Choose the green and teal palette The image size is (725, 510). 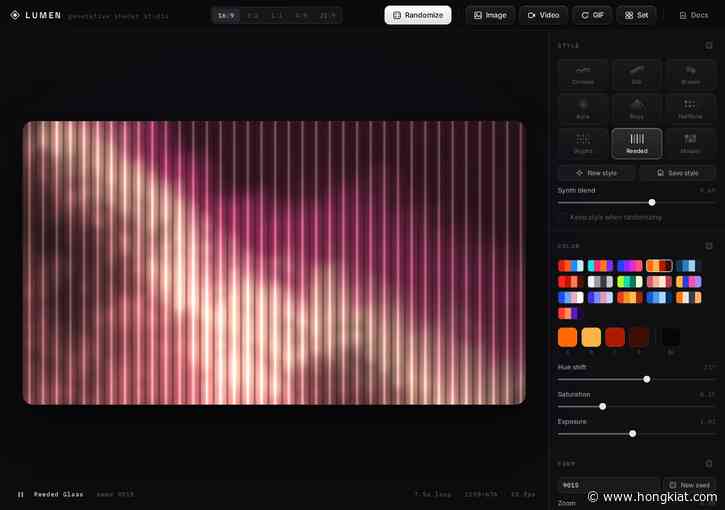tap(630, 282)
